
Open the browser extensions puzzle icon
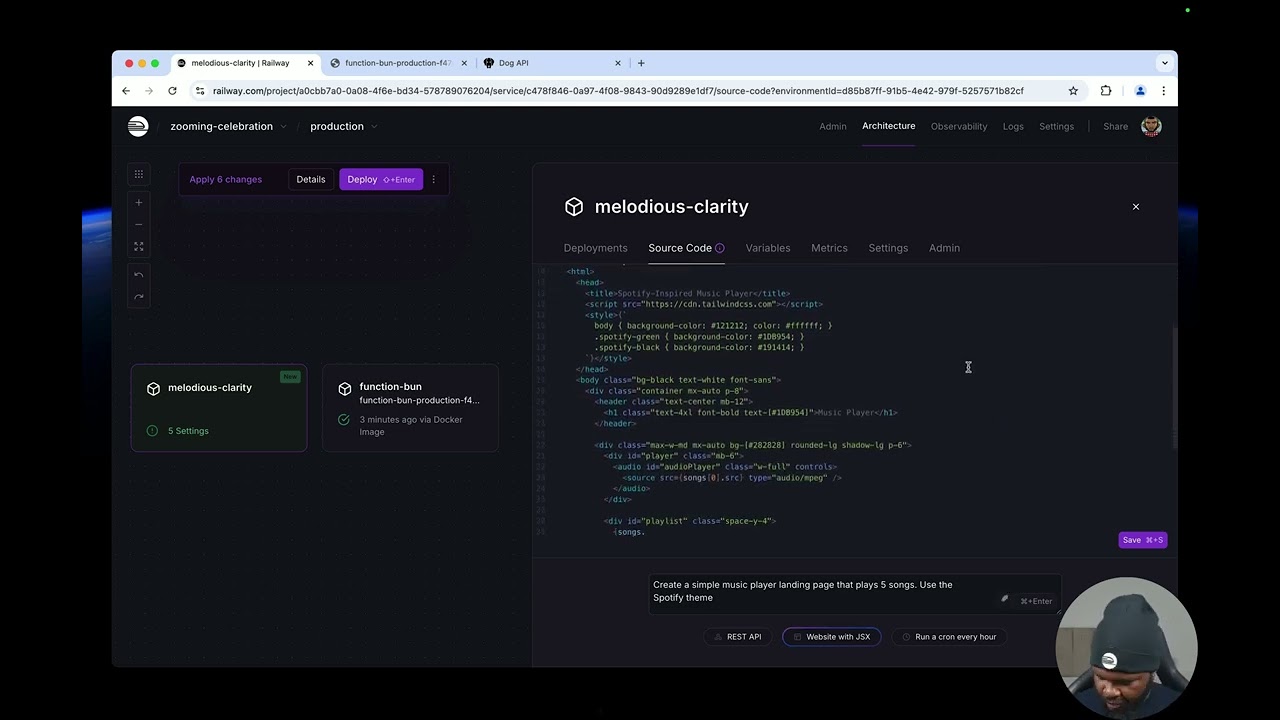[x=1106, y=91]
